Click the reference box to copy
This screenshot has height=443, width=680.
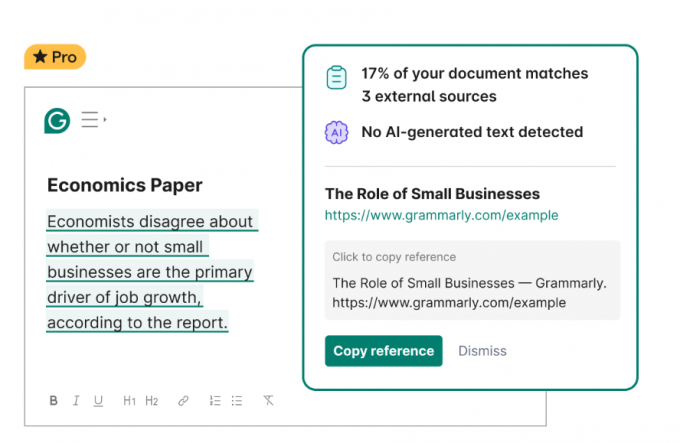(472, 280)
